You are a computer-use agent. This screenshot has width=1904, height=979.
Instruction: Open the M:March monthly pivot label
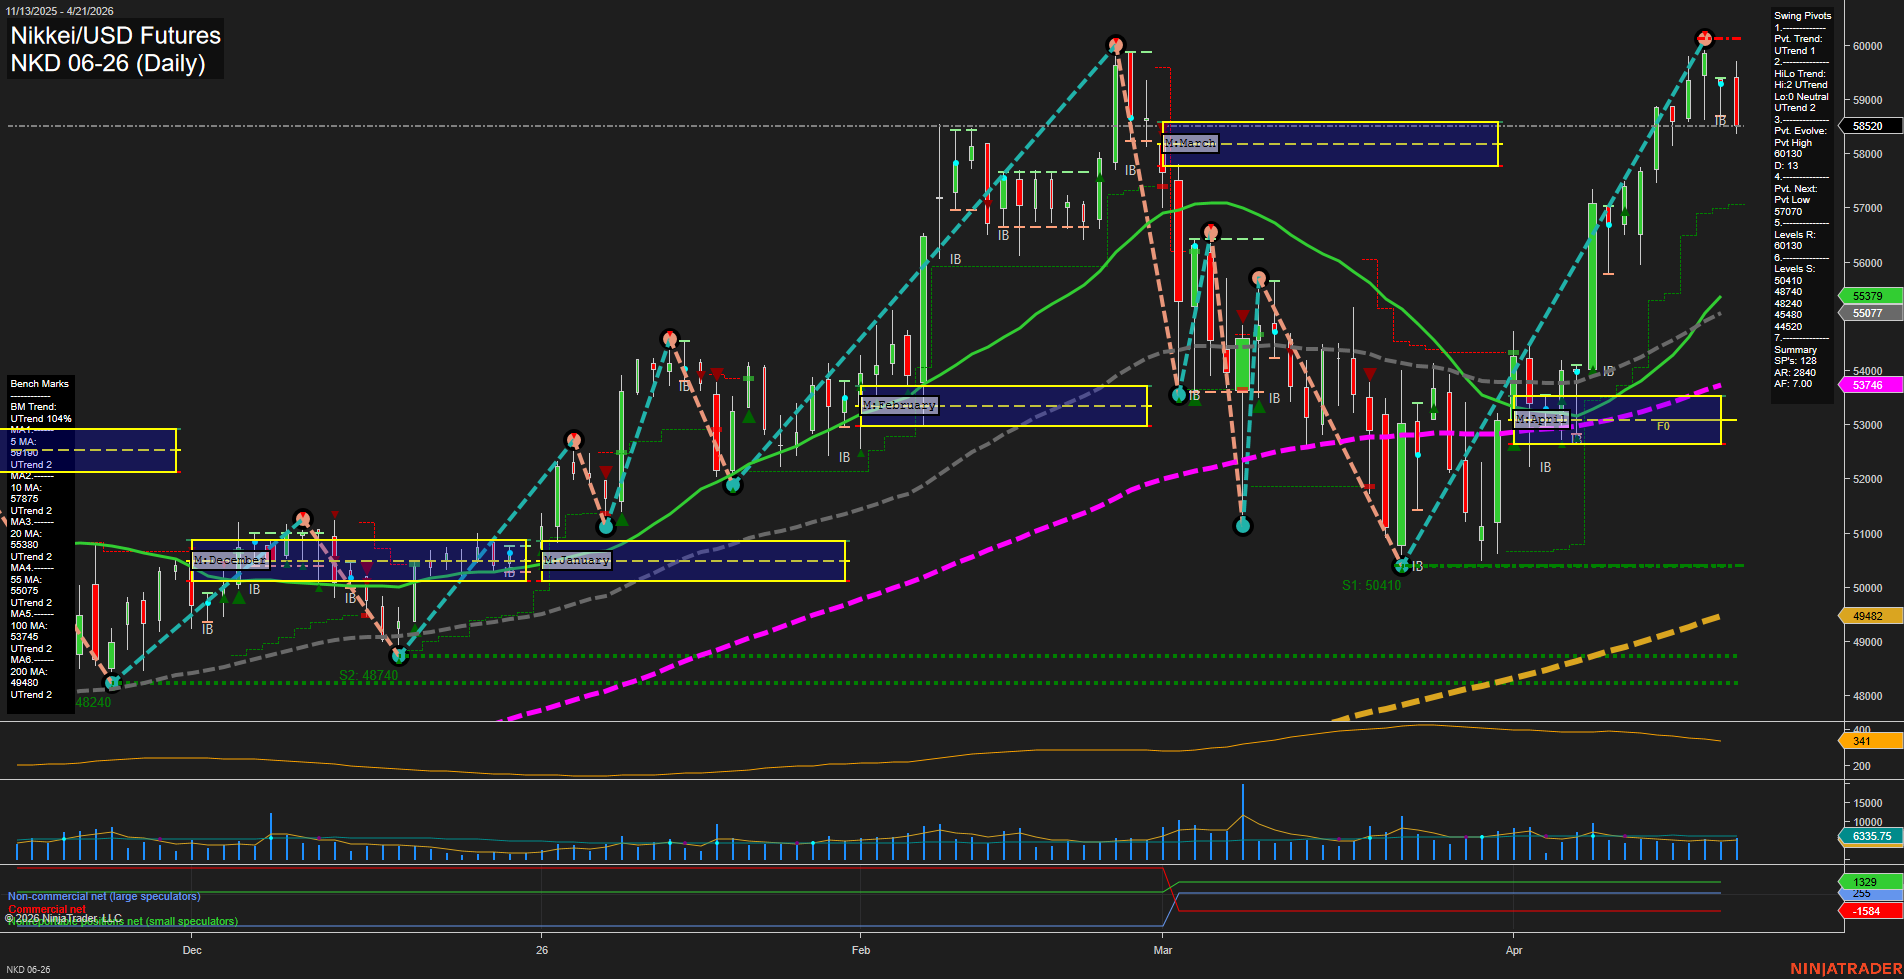tap(1190, 144)
